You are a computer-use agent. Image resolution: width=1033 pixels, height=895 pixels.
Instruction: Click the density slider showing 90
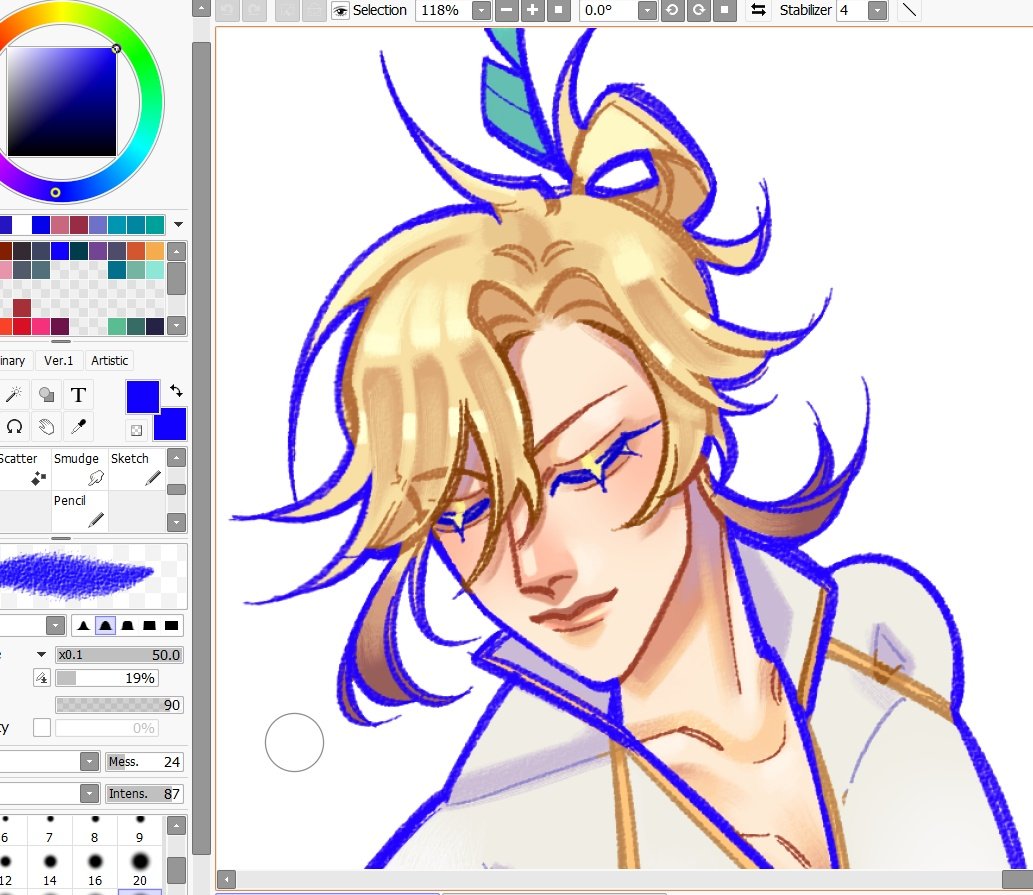point(119,705)
